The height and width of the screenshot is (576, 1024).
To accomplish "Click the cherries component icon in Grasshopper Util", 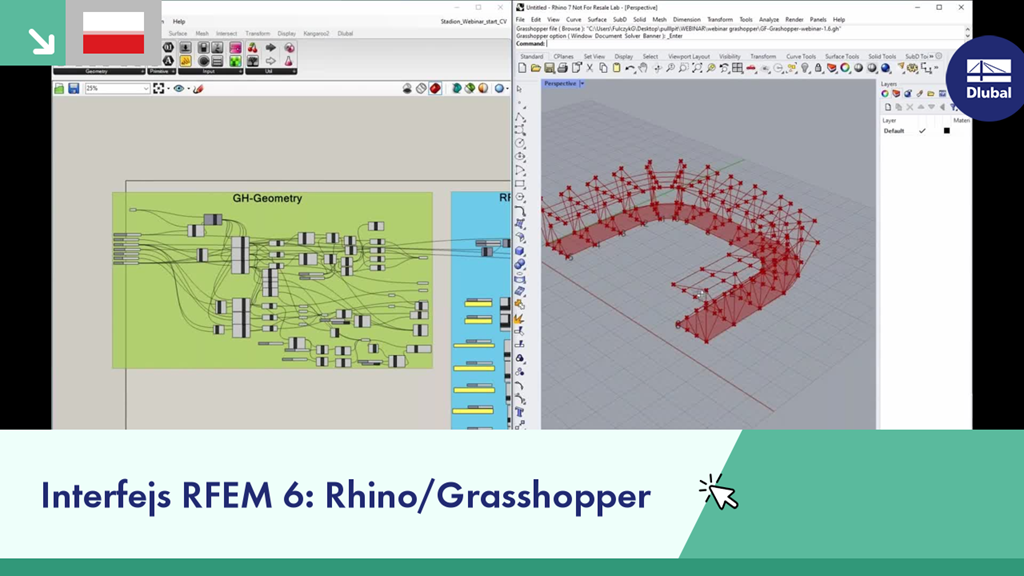I will [x=252, y=48].
